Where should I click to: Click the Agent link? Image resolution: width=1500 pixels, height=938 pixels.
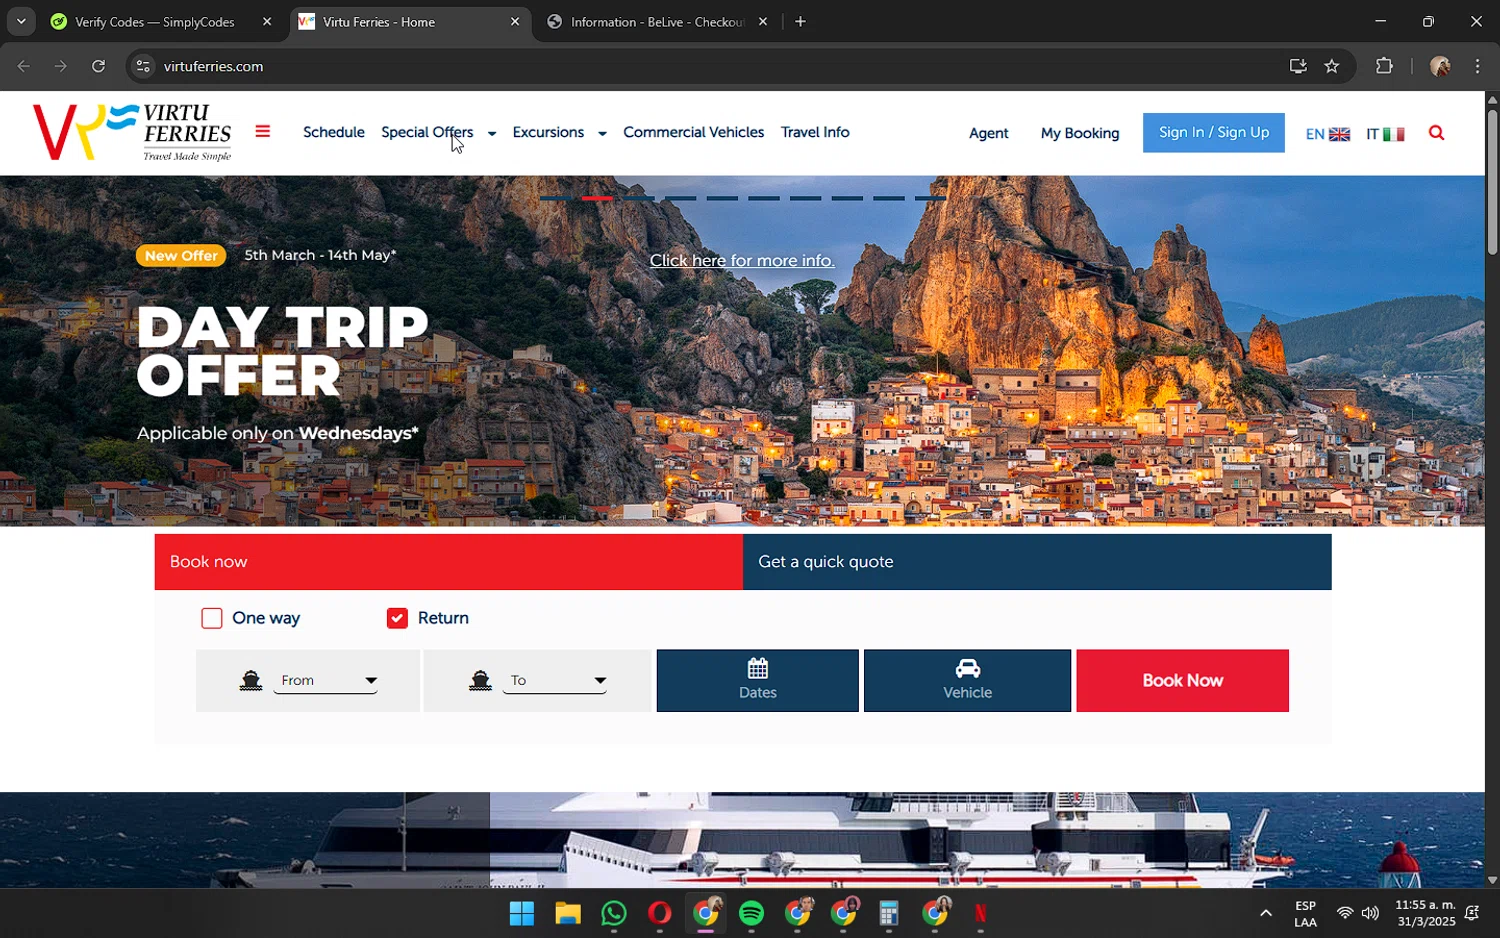[988, 133]
